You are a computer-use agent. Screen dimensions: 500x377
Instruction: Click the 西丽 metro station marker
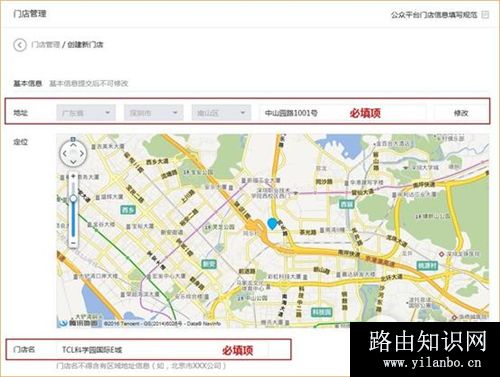pos(346,204)
